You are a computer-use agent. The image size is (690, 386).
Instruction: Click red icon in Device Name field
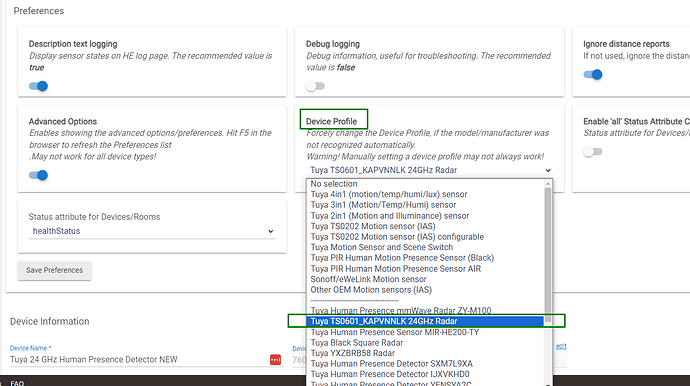[275, 360]
